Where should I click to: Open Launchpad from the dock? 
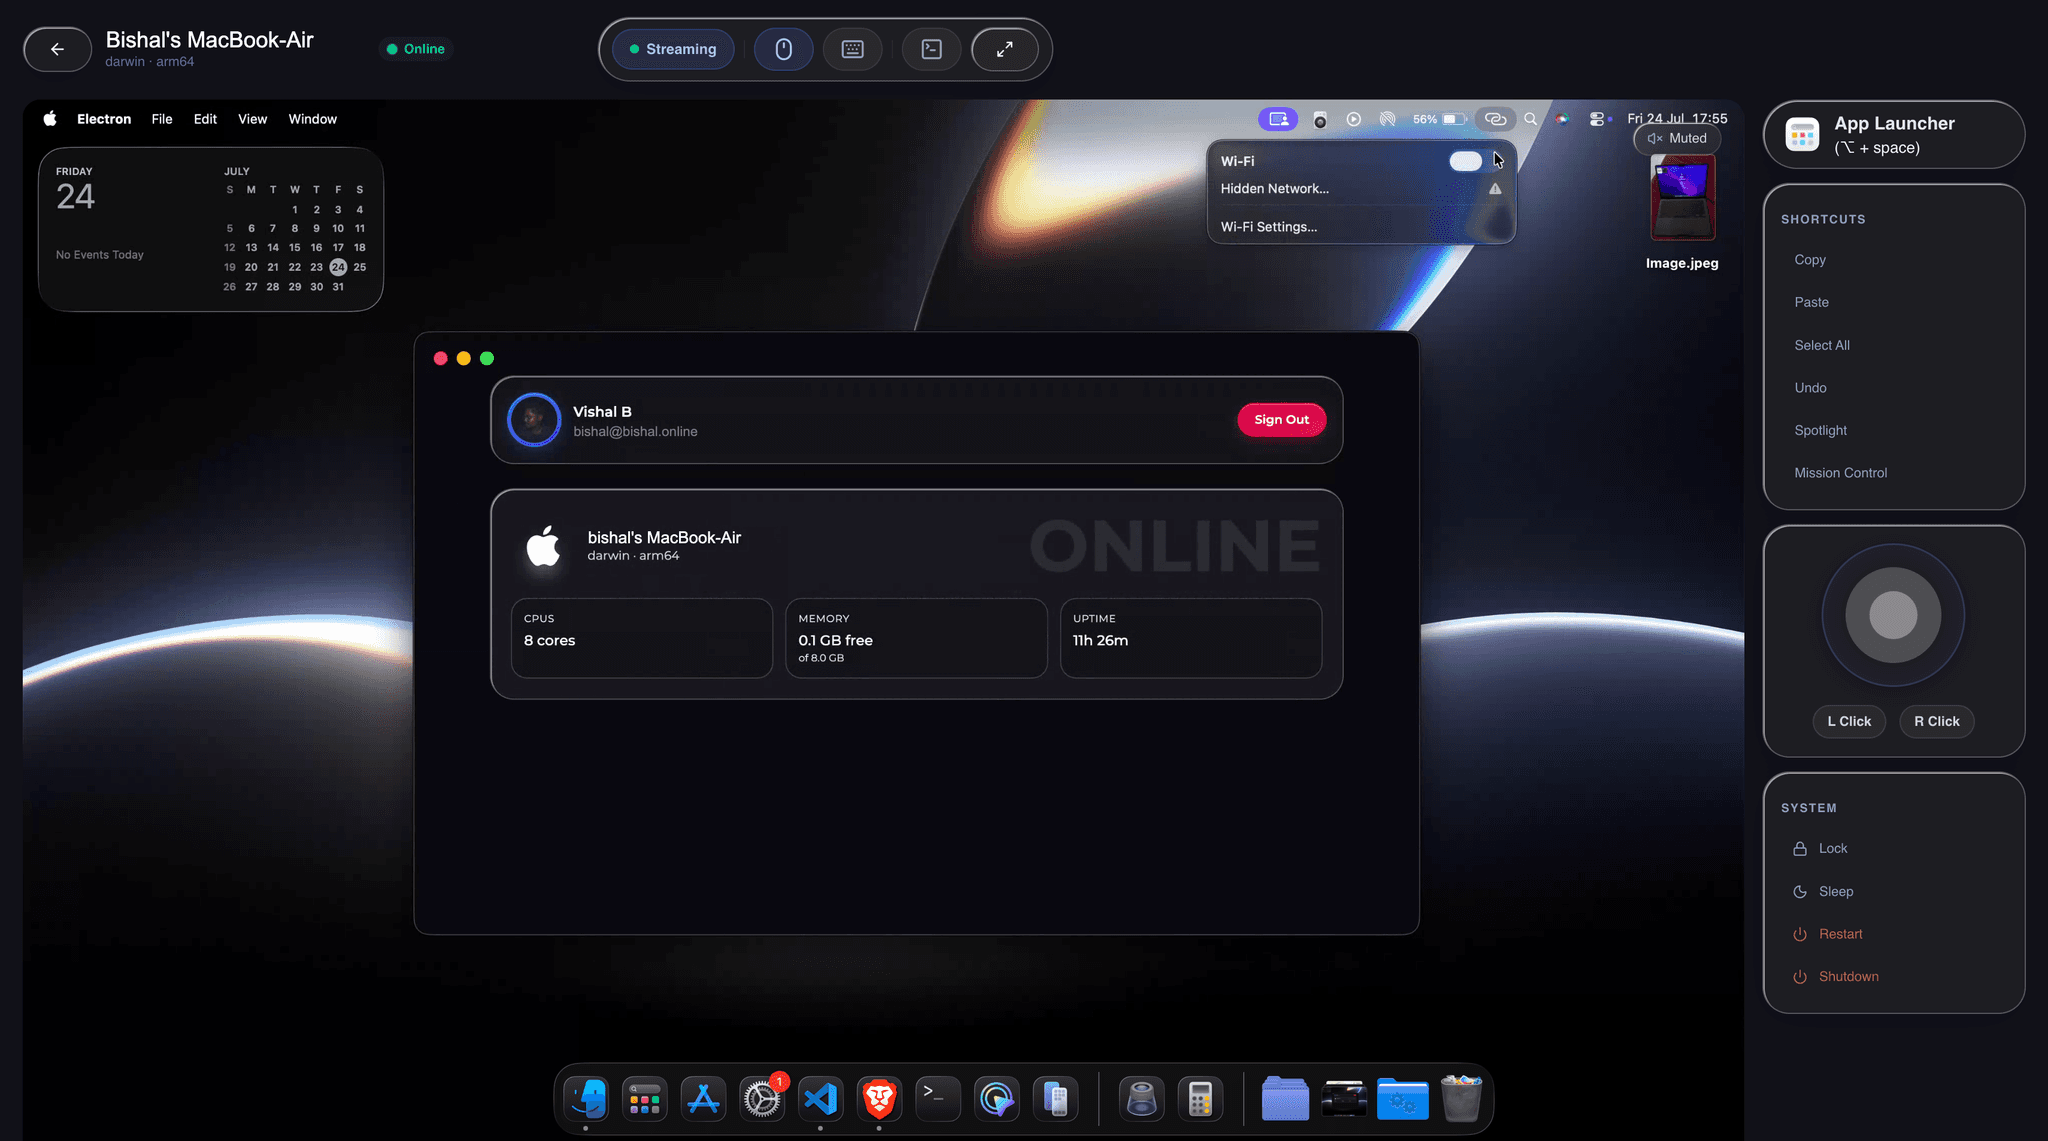coord(645,1099)
